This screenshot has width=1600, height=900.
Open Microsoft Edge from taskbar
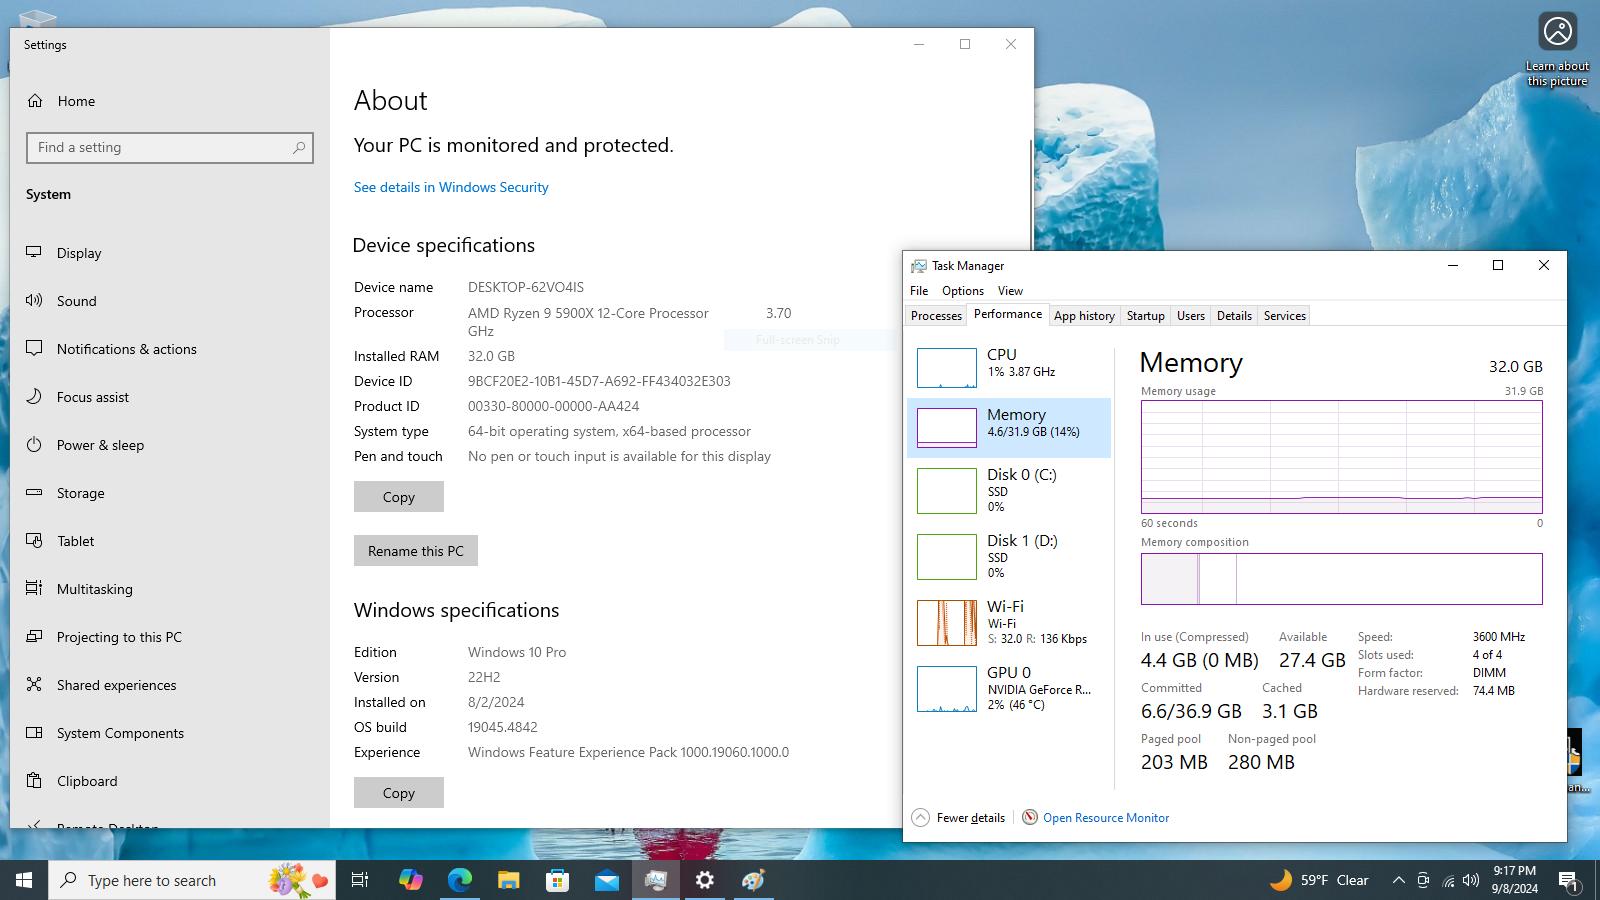tap(459, 880)
